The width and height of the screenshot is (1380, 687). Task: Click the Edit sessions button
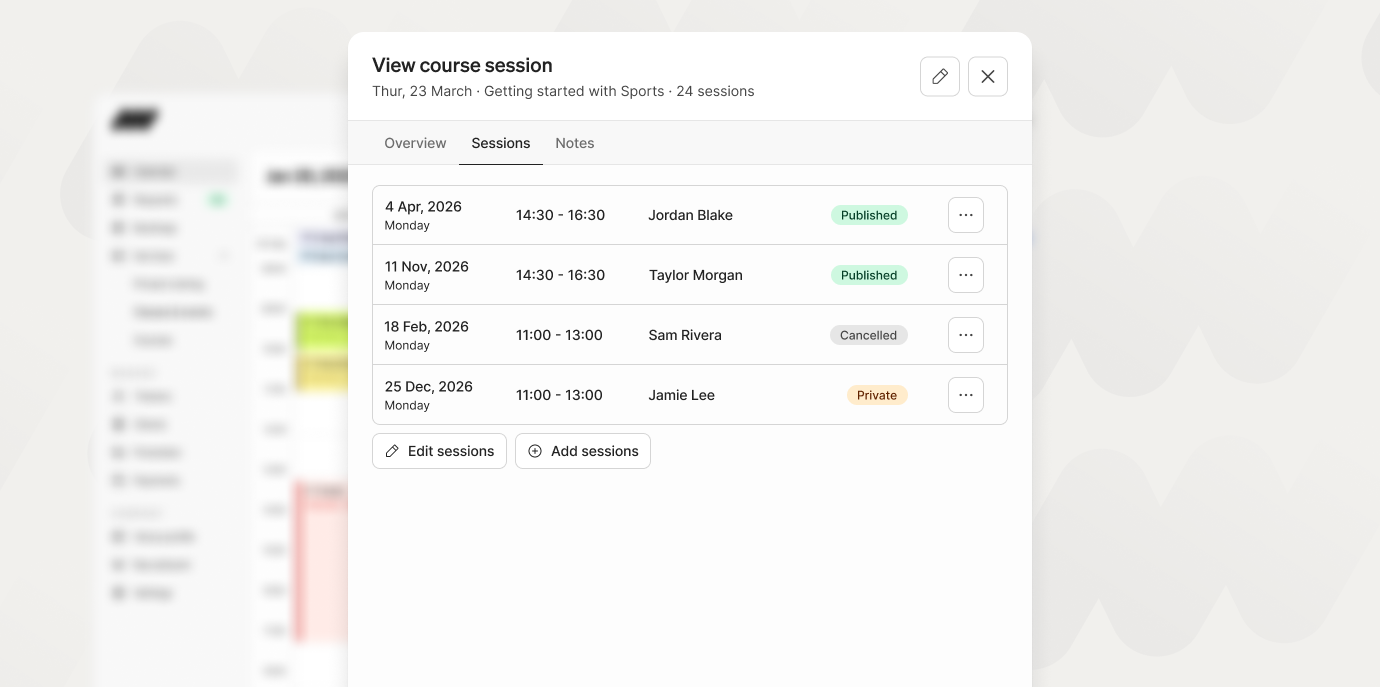click(x=439, y=451)
